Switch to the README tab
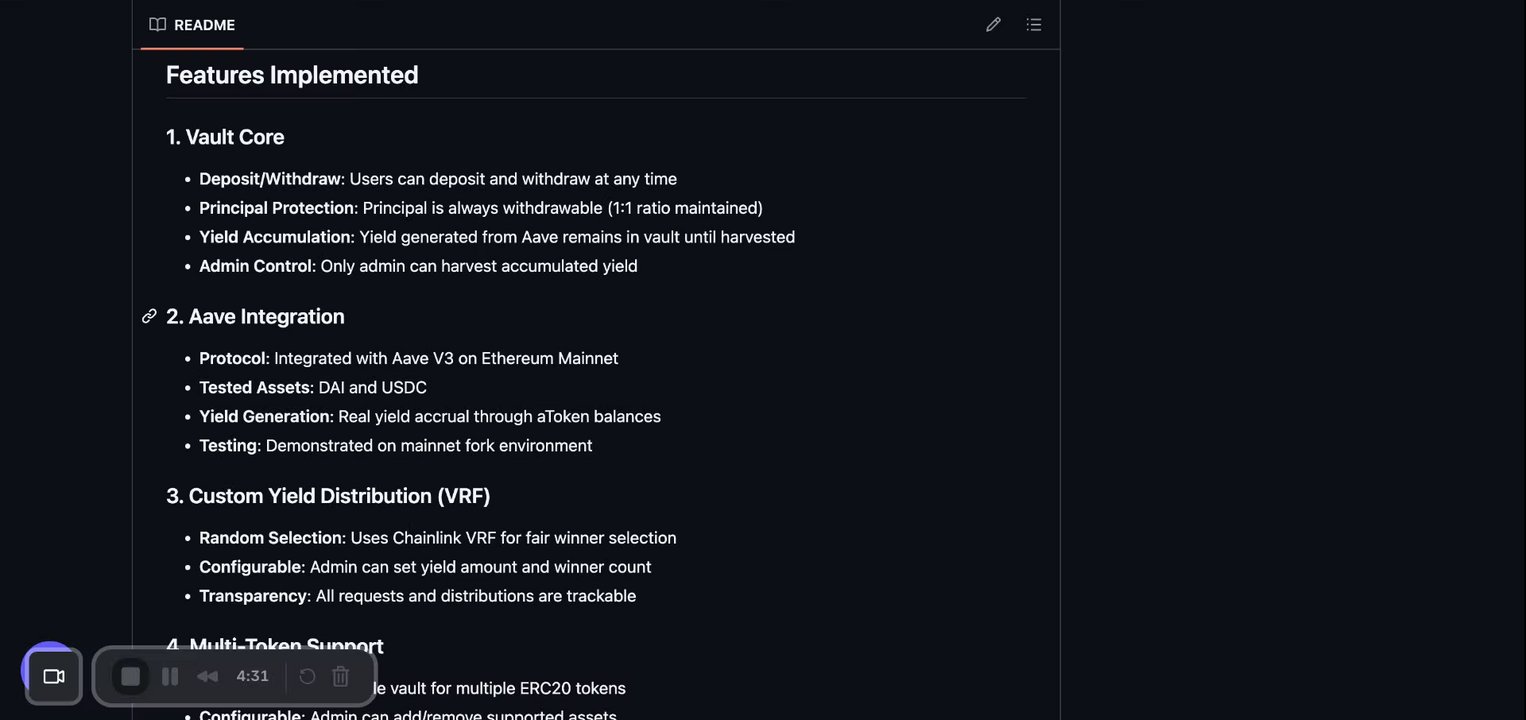 point(192,25)
